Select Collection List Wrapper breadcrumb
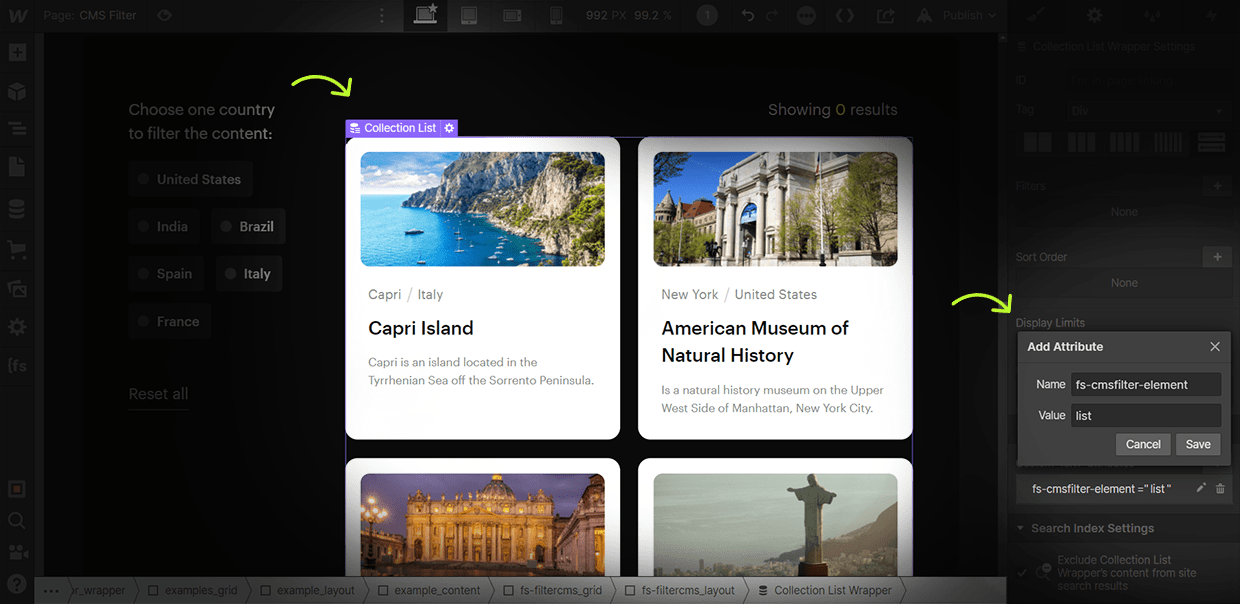The width and height of the screenshot is (1240, 604). click(825, 590)
